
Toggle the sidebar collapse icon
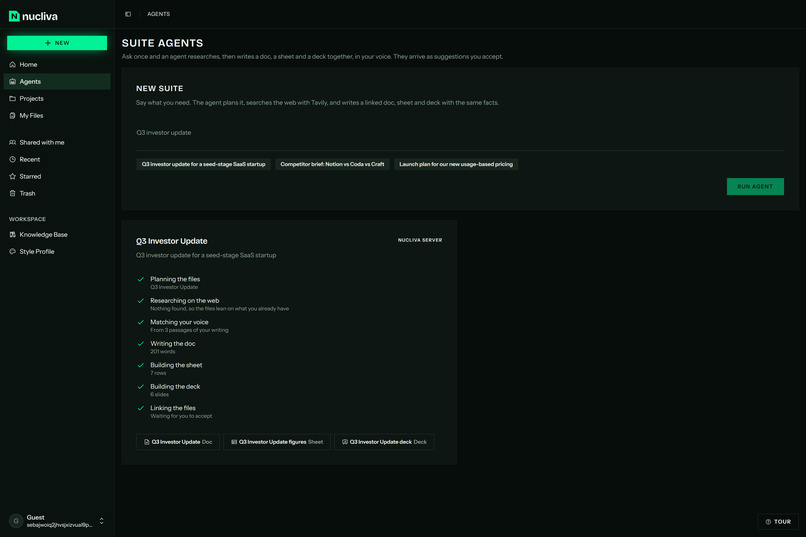point(128,14)
